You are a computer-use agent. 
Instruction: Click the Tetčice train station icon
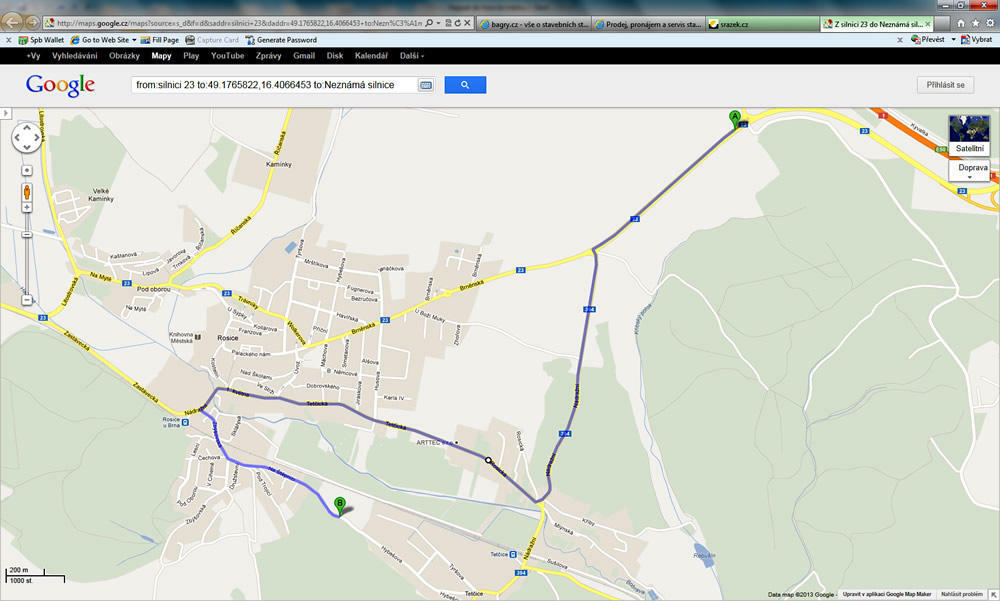coord(513,554)
